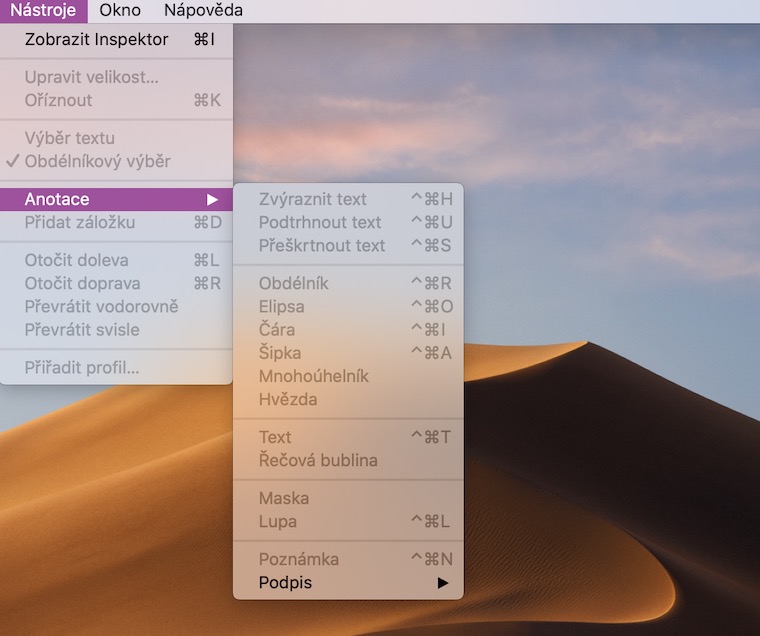The image size is (760, 636).
Task: Click Přidat záložku item
Action: (116, 223)
